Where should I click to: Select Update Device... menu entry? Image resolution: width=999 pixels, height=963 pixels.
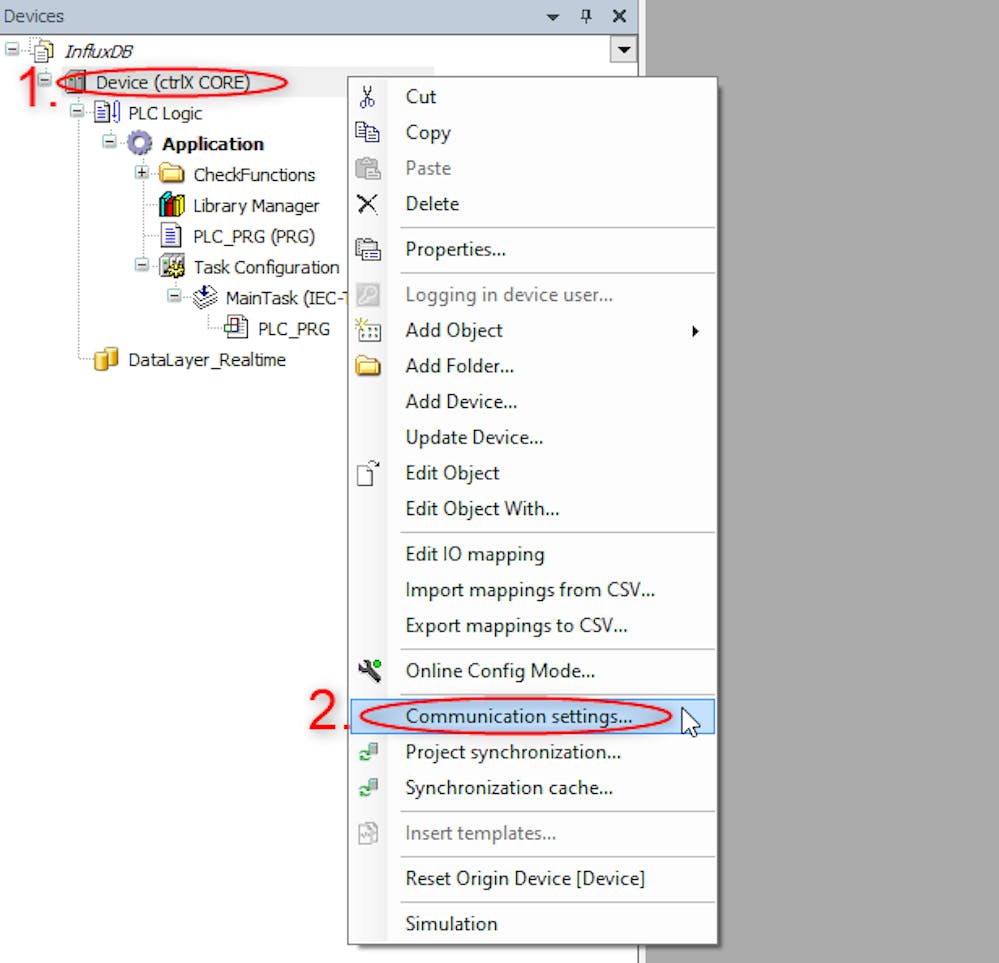[x=532, y=437]
